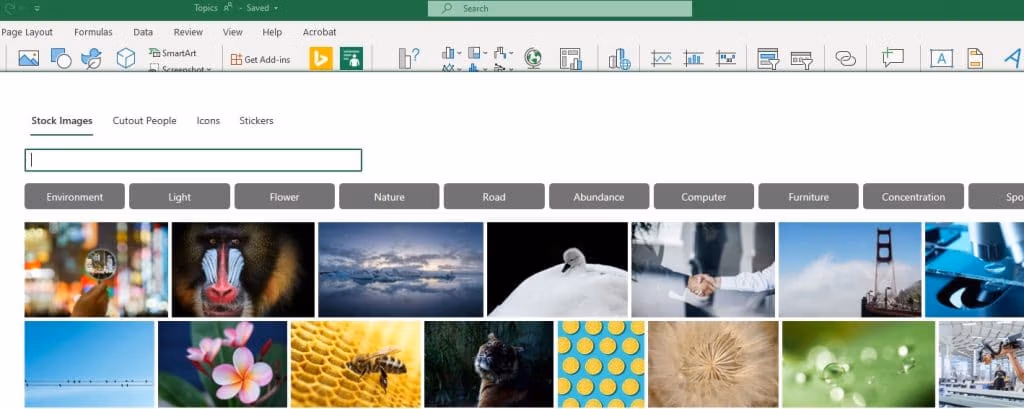The width and height of the screenshot is (1024, 409).
Task: Open Bing Maps add-in icon
Action: [x=321, y=59]
